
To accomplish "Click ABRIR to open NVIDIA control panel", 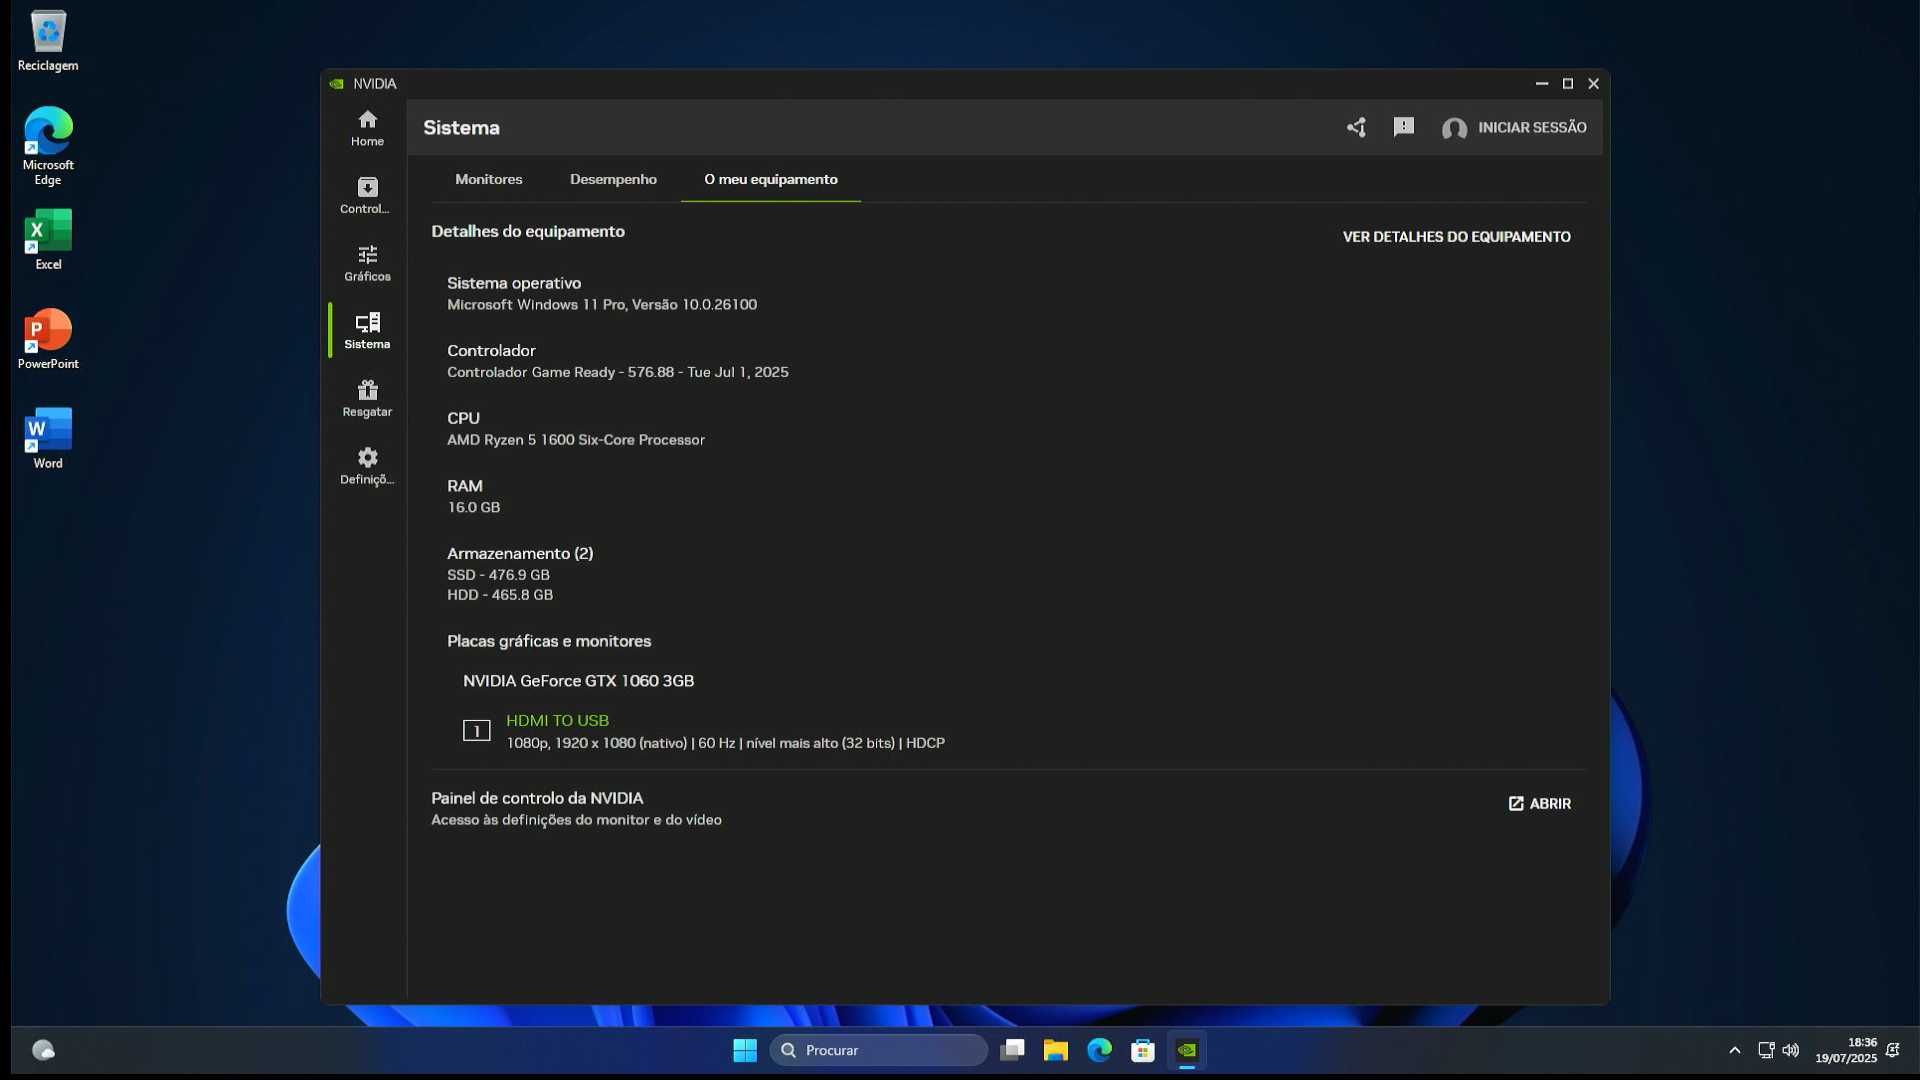I will tap(1539, 804).
